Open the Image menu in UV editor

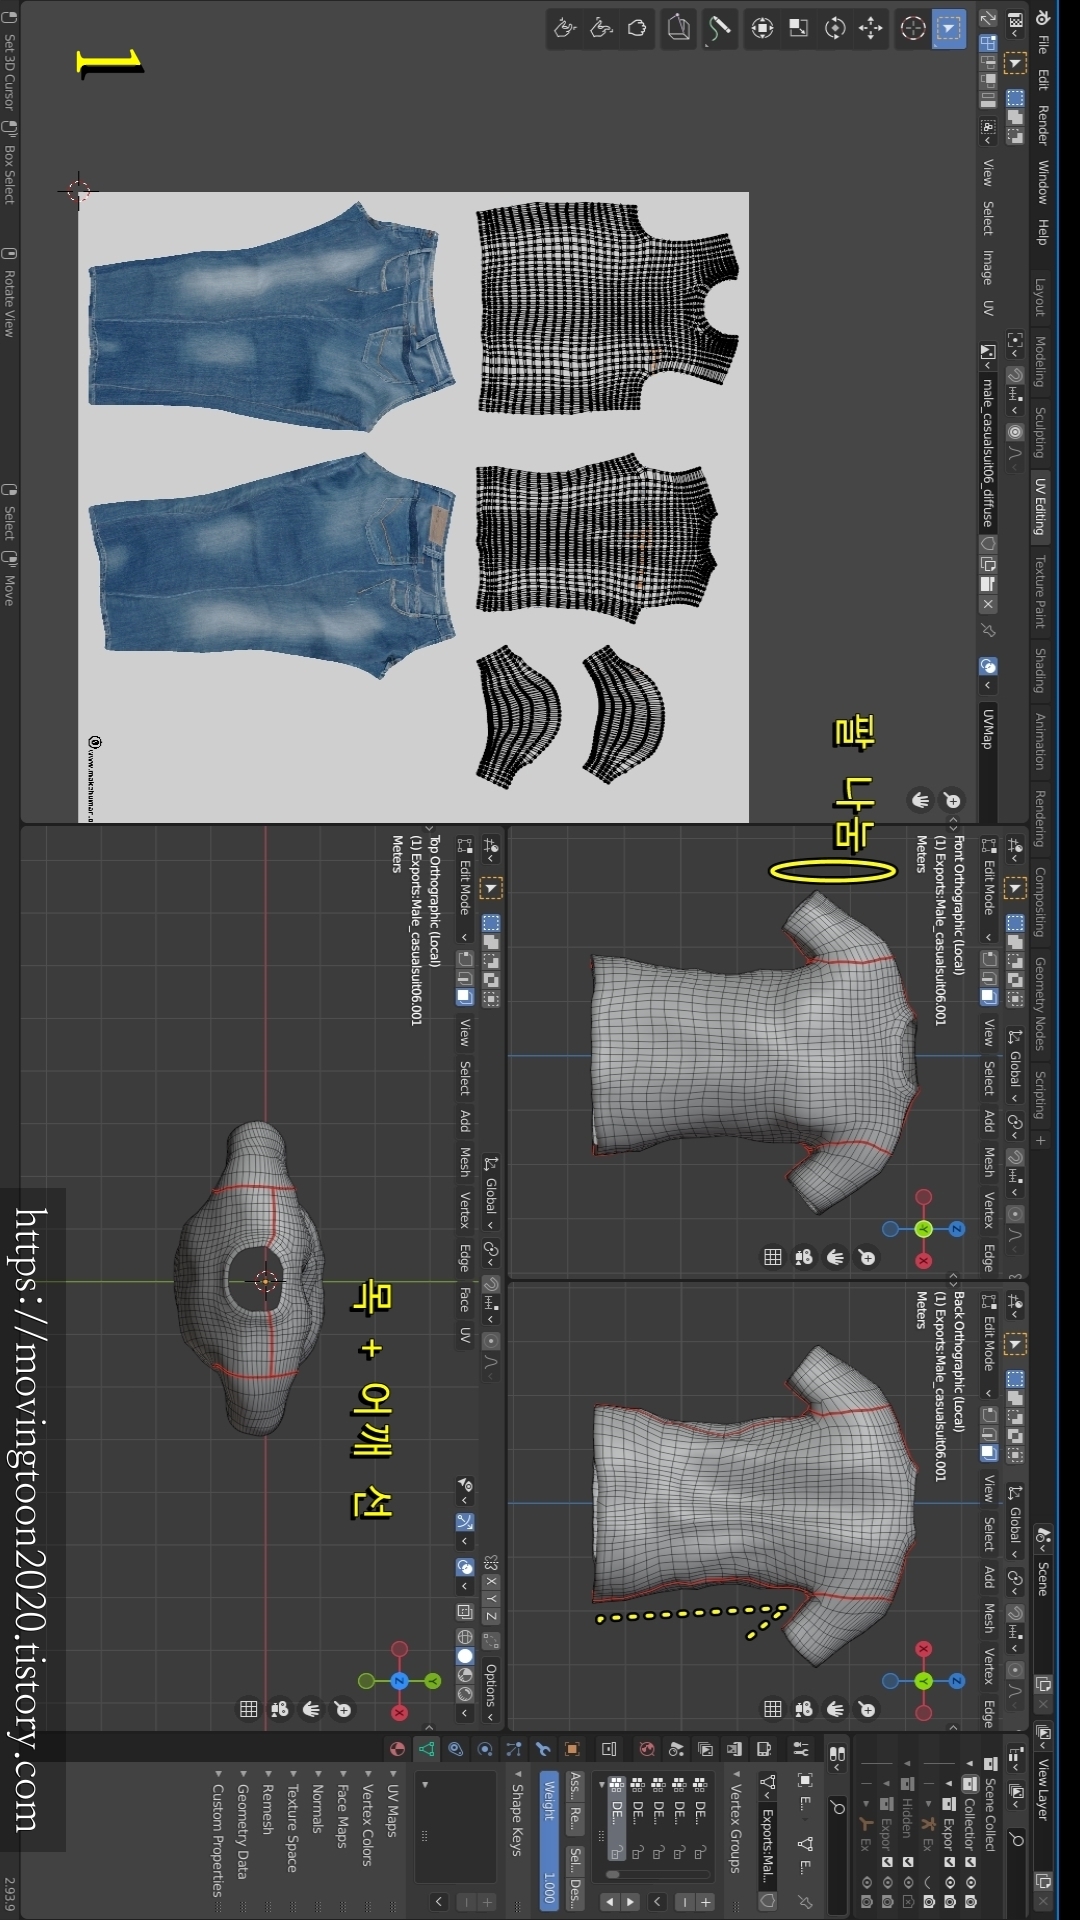pyautogui.click(x=988, y=267)
